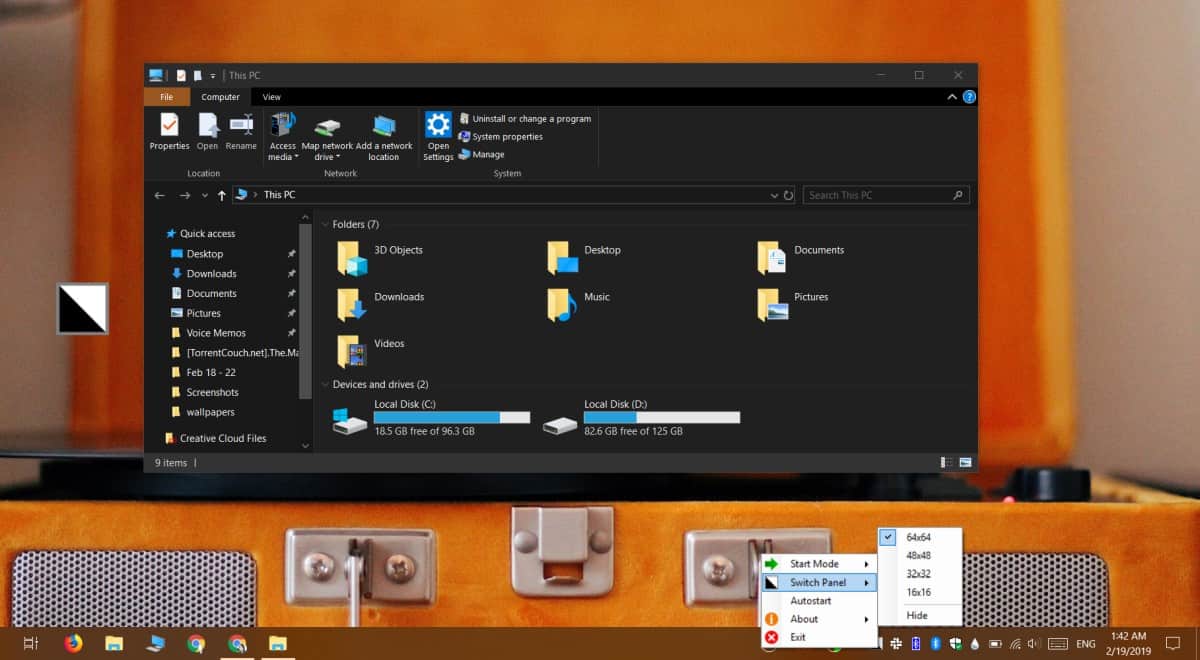
Task: Open Firefox from the taskbar
Action: 74,644
